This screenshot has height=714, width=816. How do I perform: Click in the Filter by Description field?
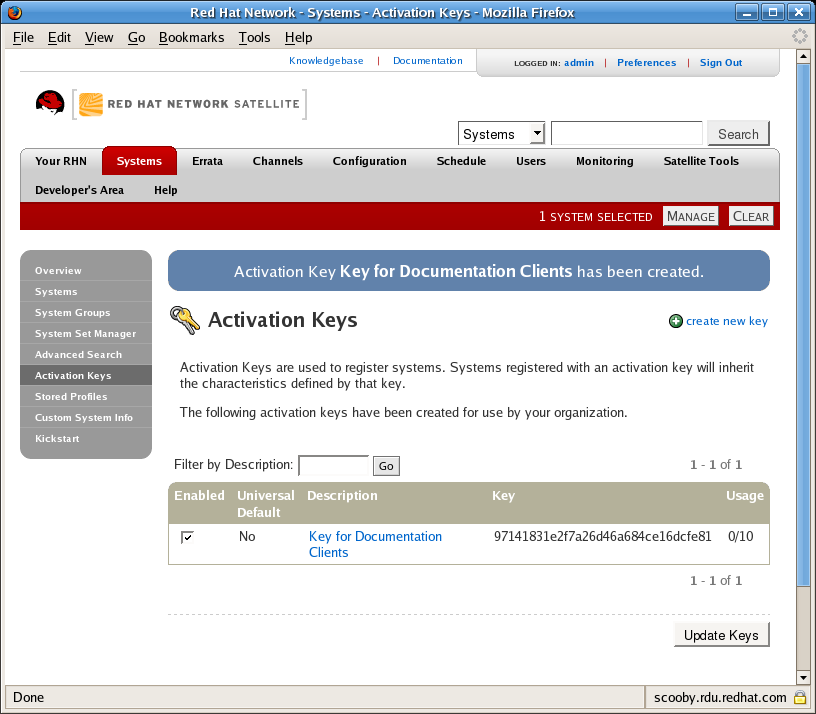coord(334,465)
